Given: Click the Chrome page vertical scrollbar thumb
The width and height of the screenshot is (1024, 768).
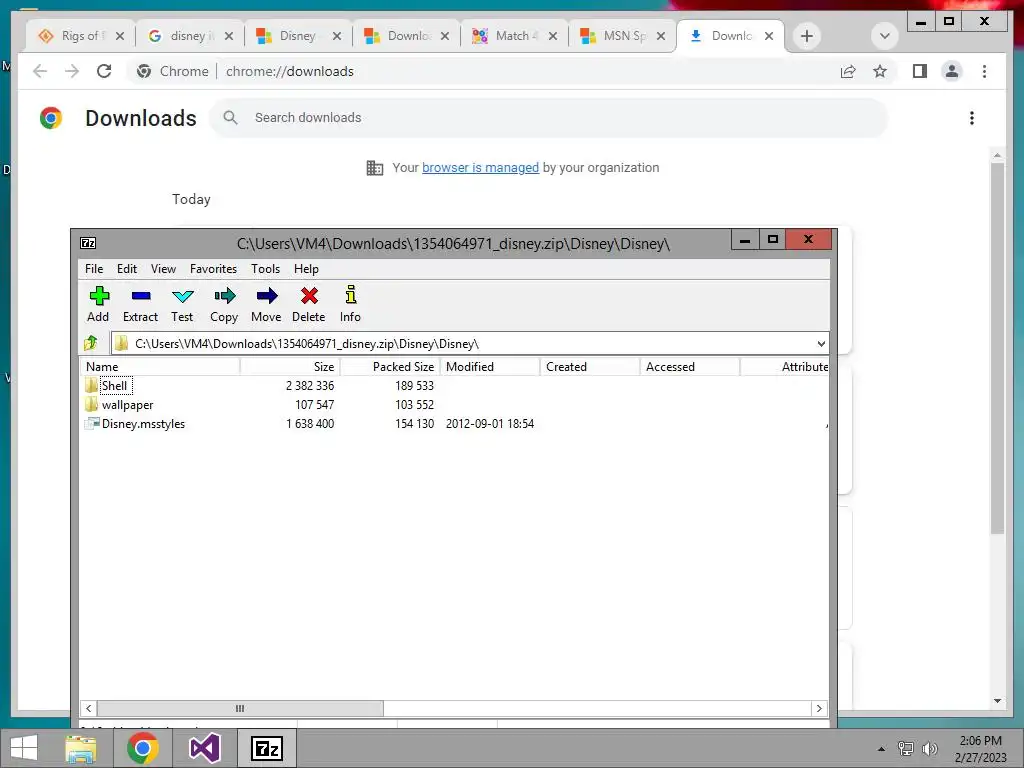Looking at the screenshot, I should 997,348.
